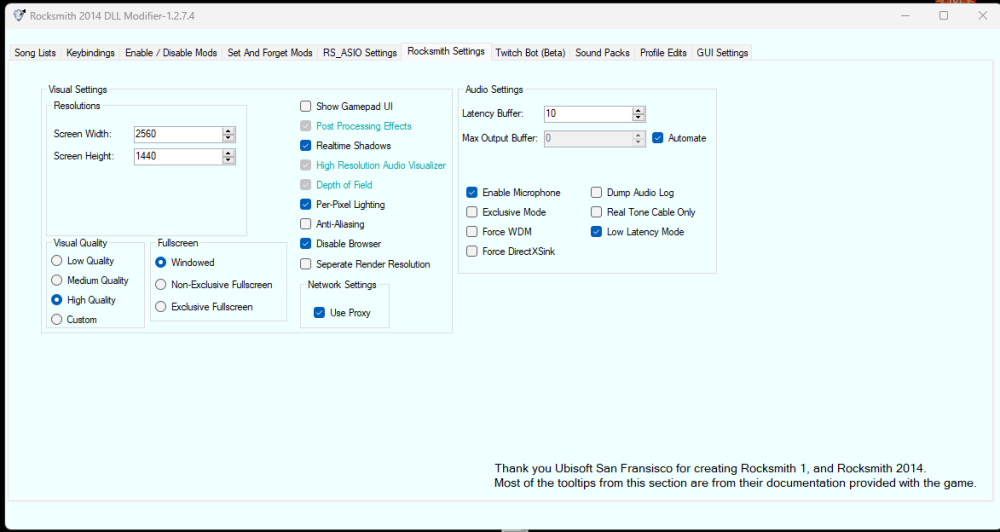
Task: Click the DLL Modifier title bar app icon
Action: [x=19, y=15]
